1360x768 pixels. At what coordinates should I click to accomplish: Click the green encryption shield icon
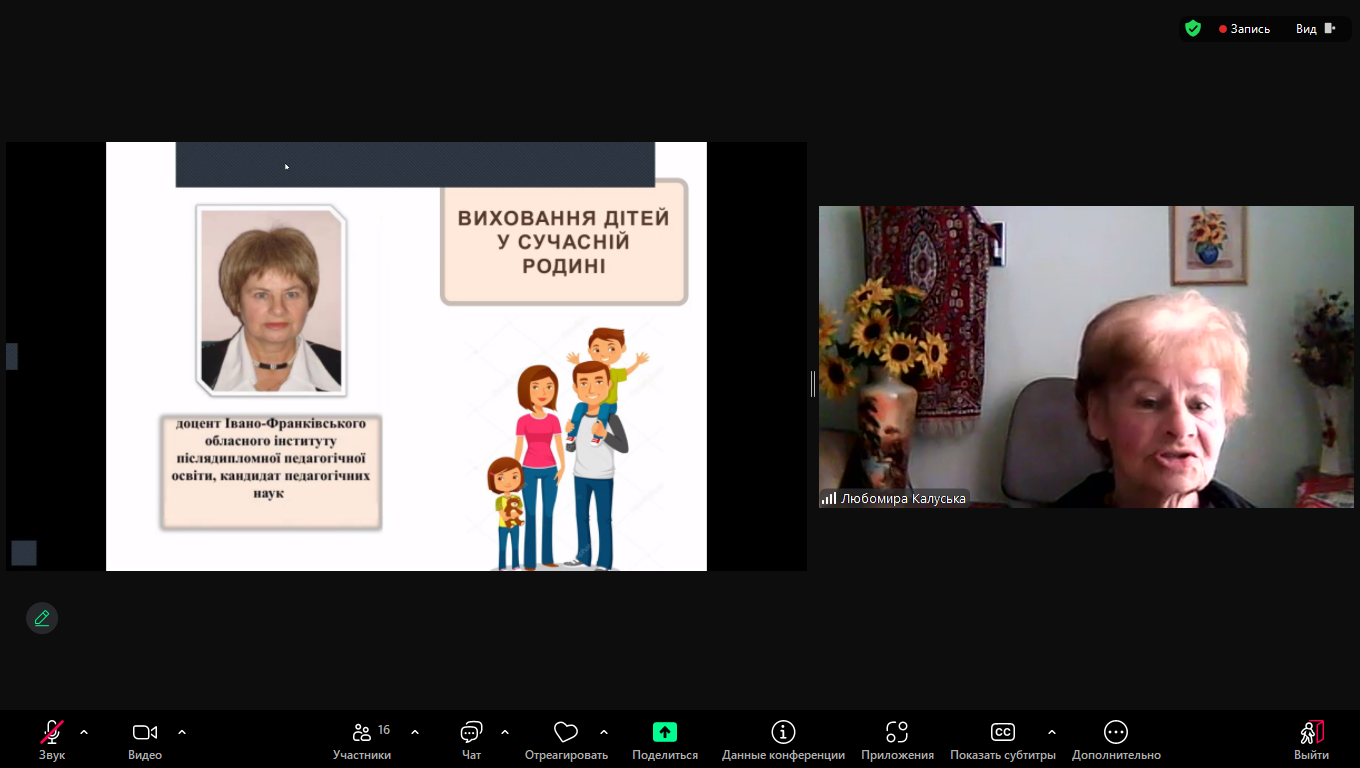[1193, 29]
